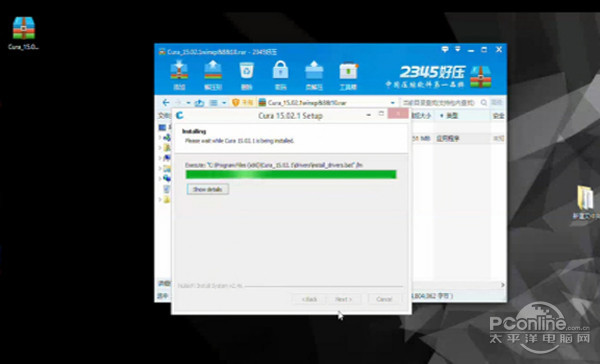The image size is (600, 364).
Task: Click the self-extract box toolbar icon
Action: pos(314,75)
